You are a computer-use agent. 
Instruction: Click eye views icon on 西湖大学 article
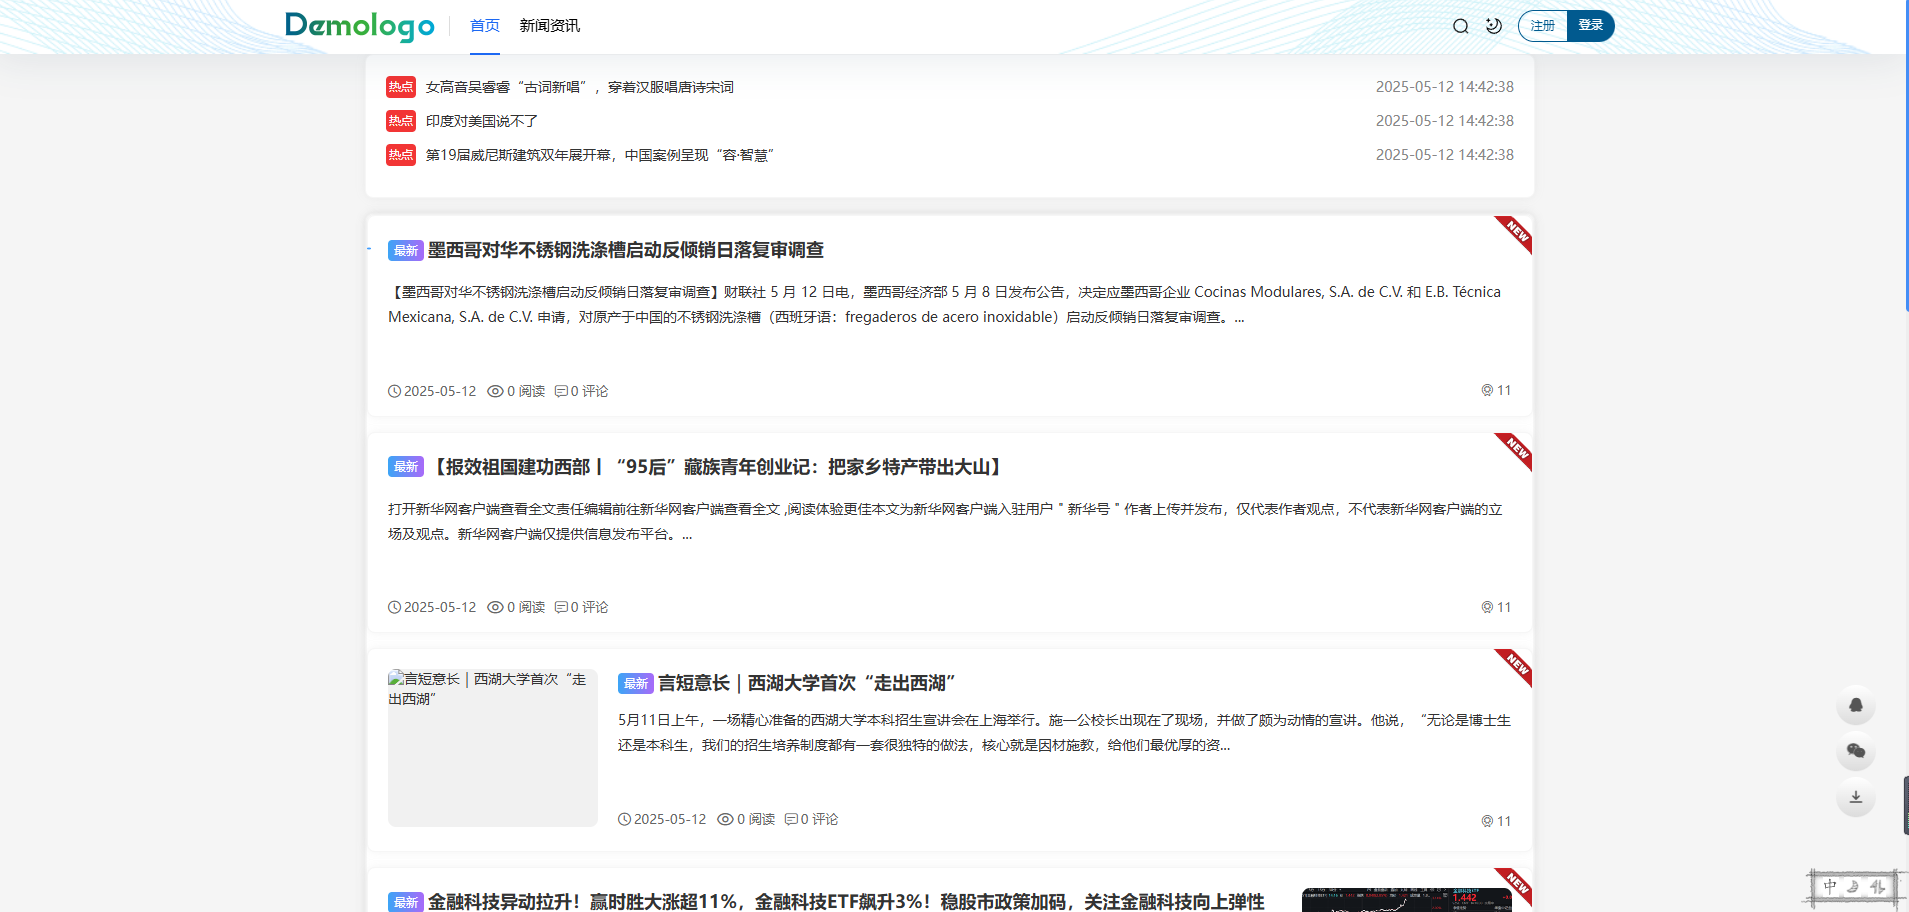tap(725, 819)
